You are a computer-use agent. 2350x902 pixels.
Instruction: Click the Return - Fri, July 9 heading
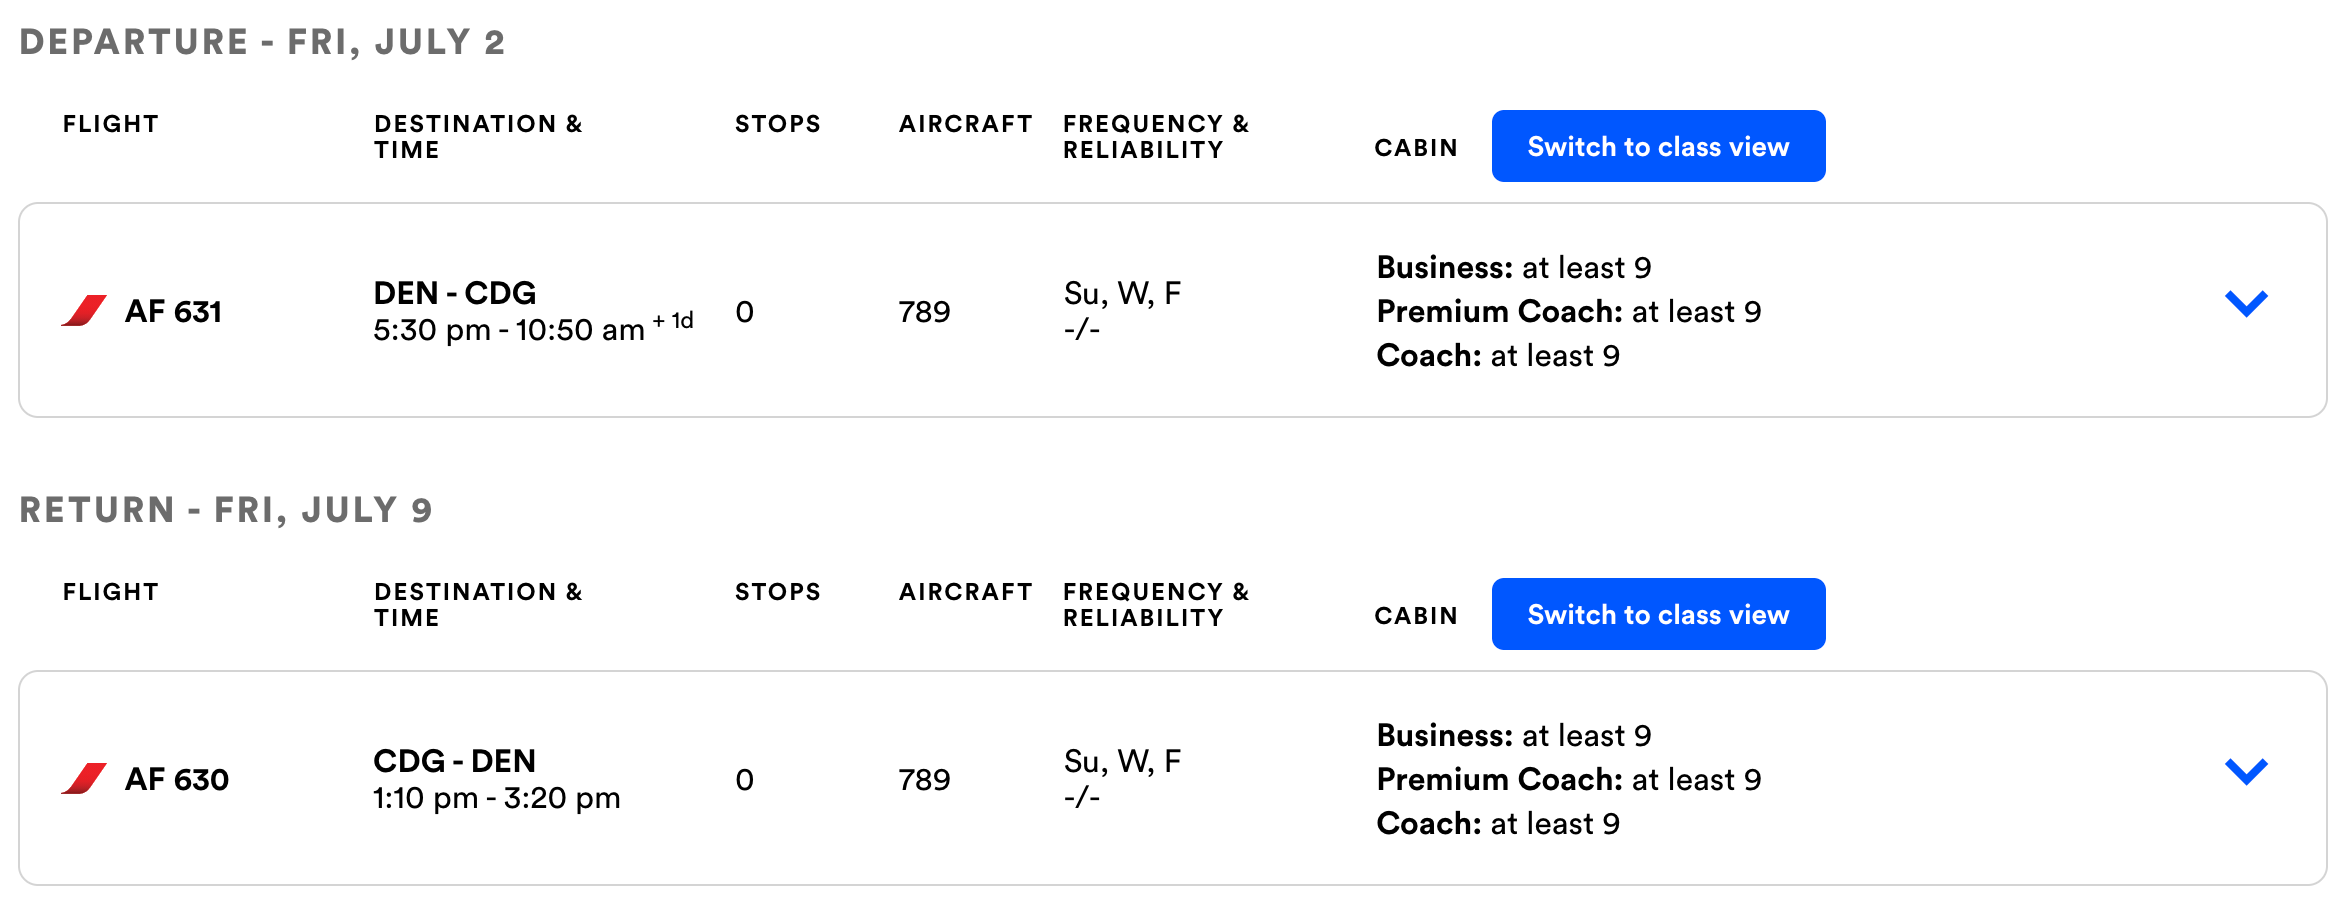click(226, 510)
